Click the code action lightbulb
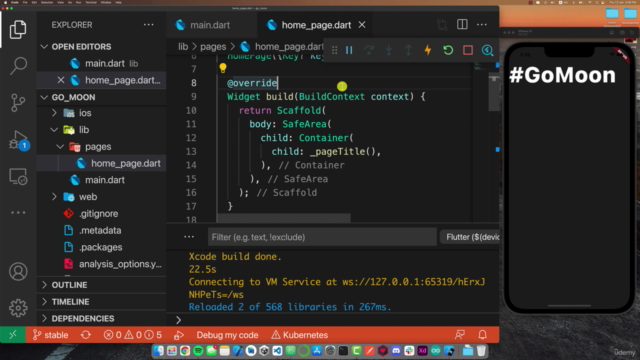The height and width of the screenshot is (360, 640). [x=222, y=68]
